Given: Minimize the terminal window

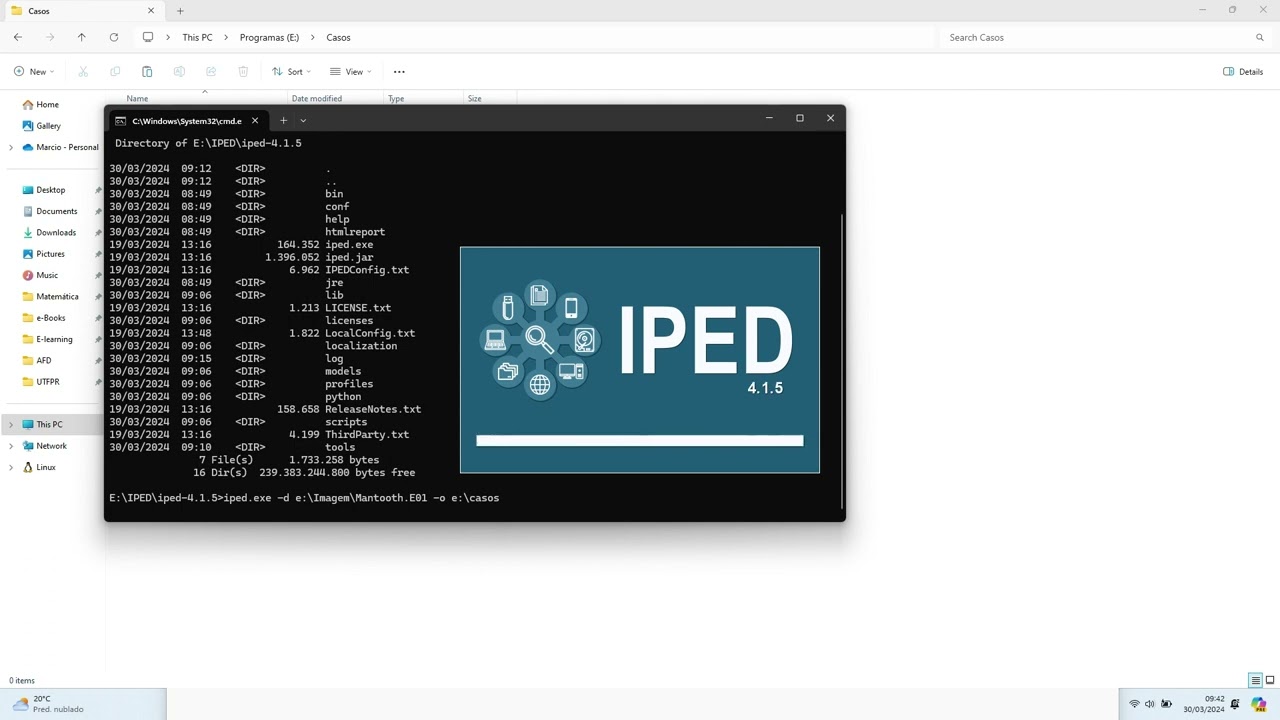Looking at the screenshot, I should click(x=769, y=119).
